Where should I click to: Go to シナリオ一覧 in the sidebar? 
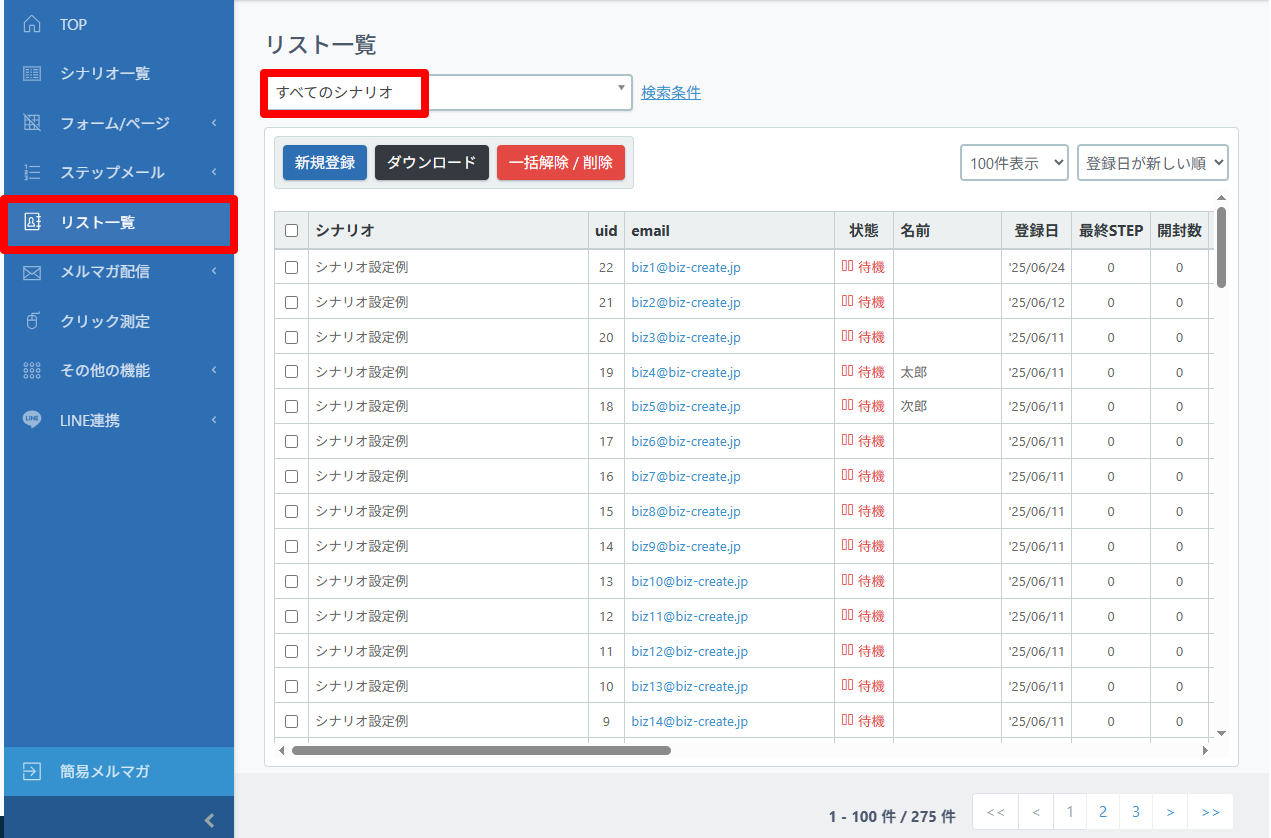[119, 74]
